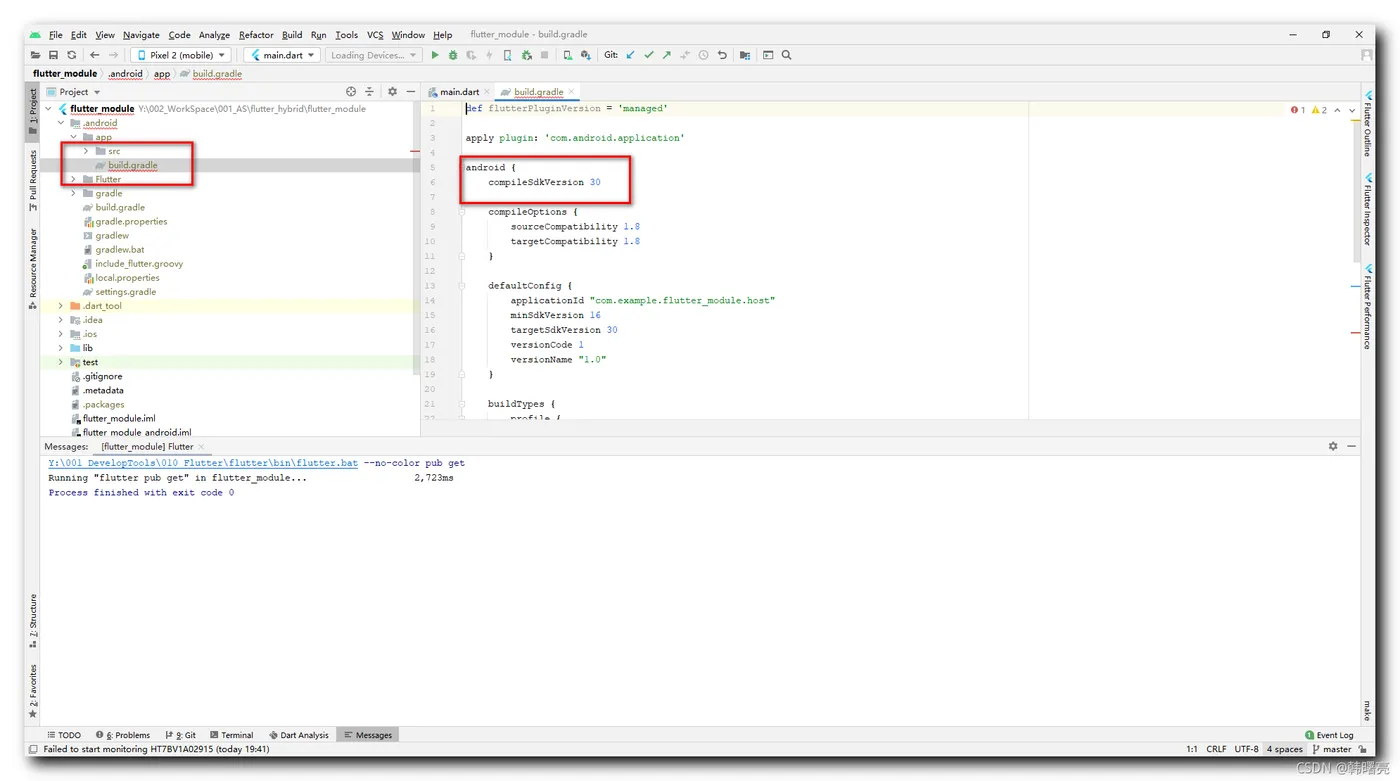Image resolution: width=1400 pixels, height=781 pixels.
Task: Open the Flutter Inspector side panel
Action: point(1368,209)
